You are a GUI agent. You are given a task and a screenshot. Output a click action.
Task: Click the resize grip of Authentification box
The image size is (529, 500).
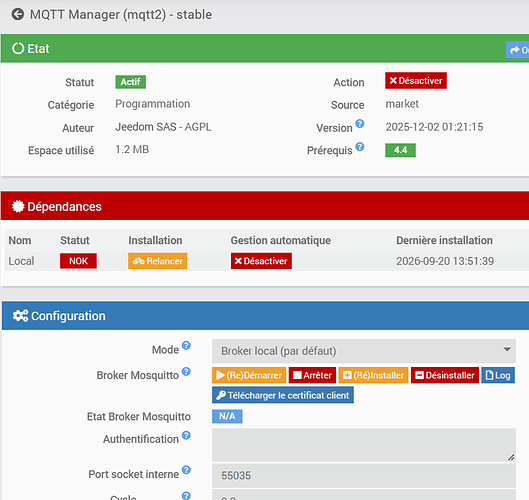pos(511,457)
